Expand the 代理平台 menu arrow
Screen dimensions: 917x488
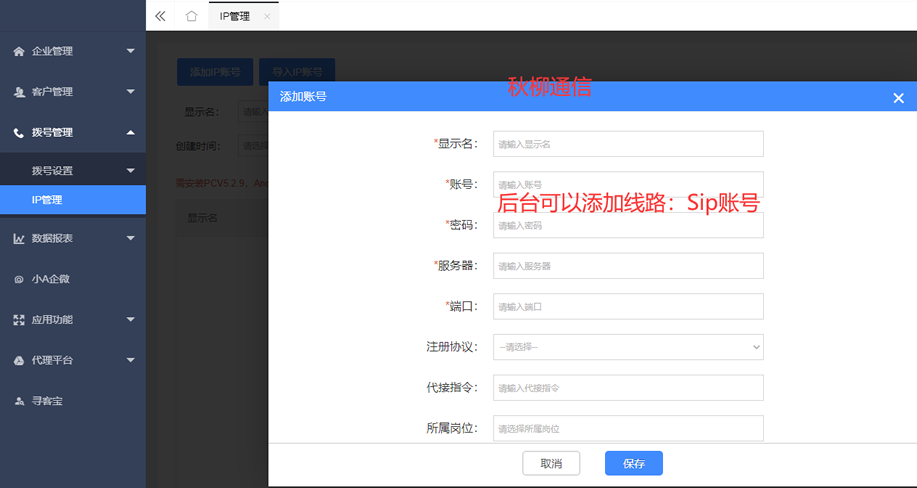click(130, 360)
